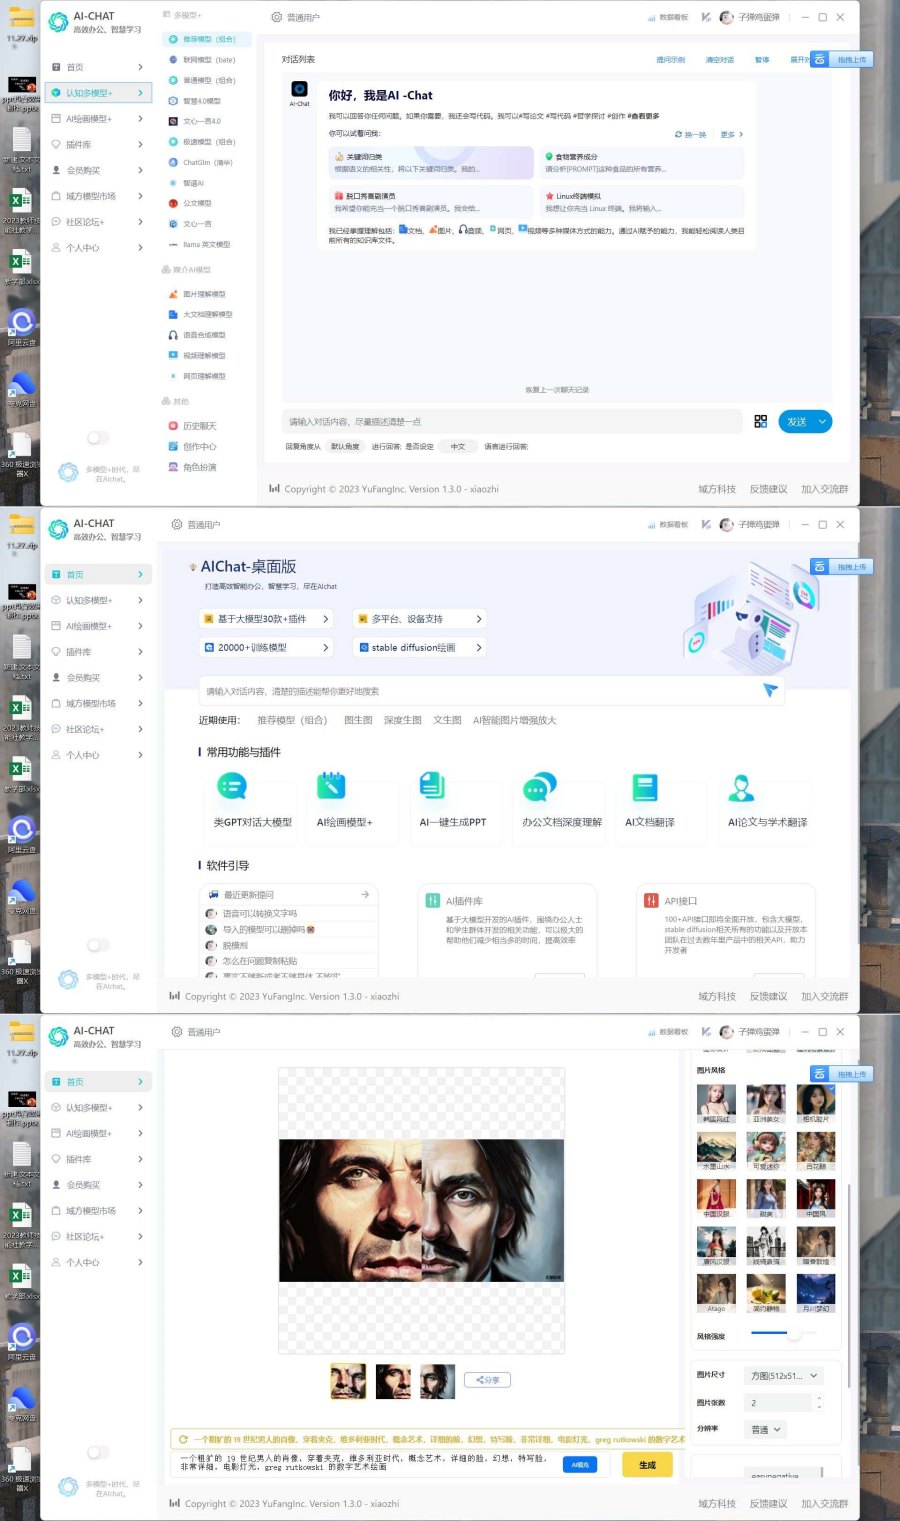Expand the 基于大模型30款+插件 dropdown
Image resolution: width=900 pixels, height=1521 pixels.
click(x=265, y=619)
